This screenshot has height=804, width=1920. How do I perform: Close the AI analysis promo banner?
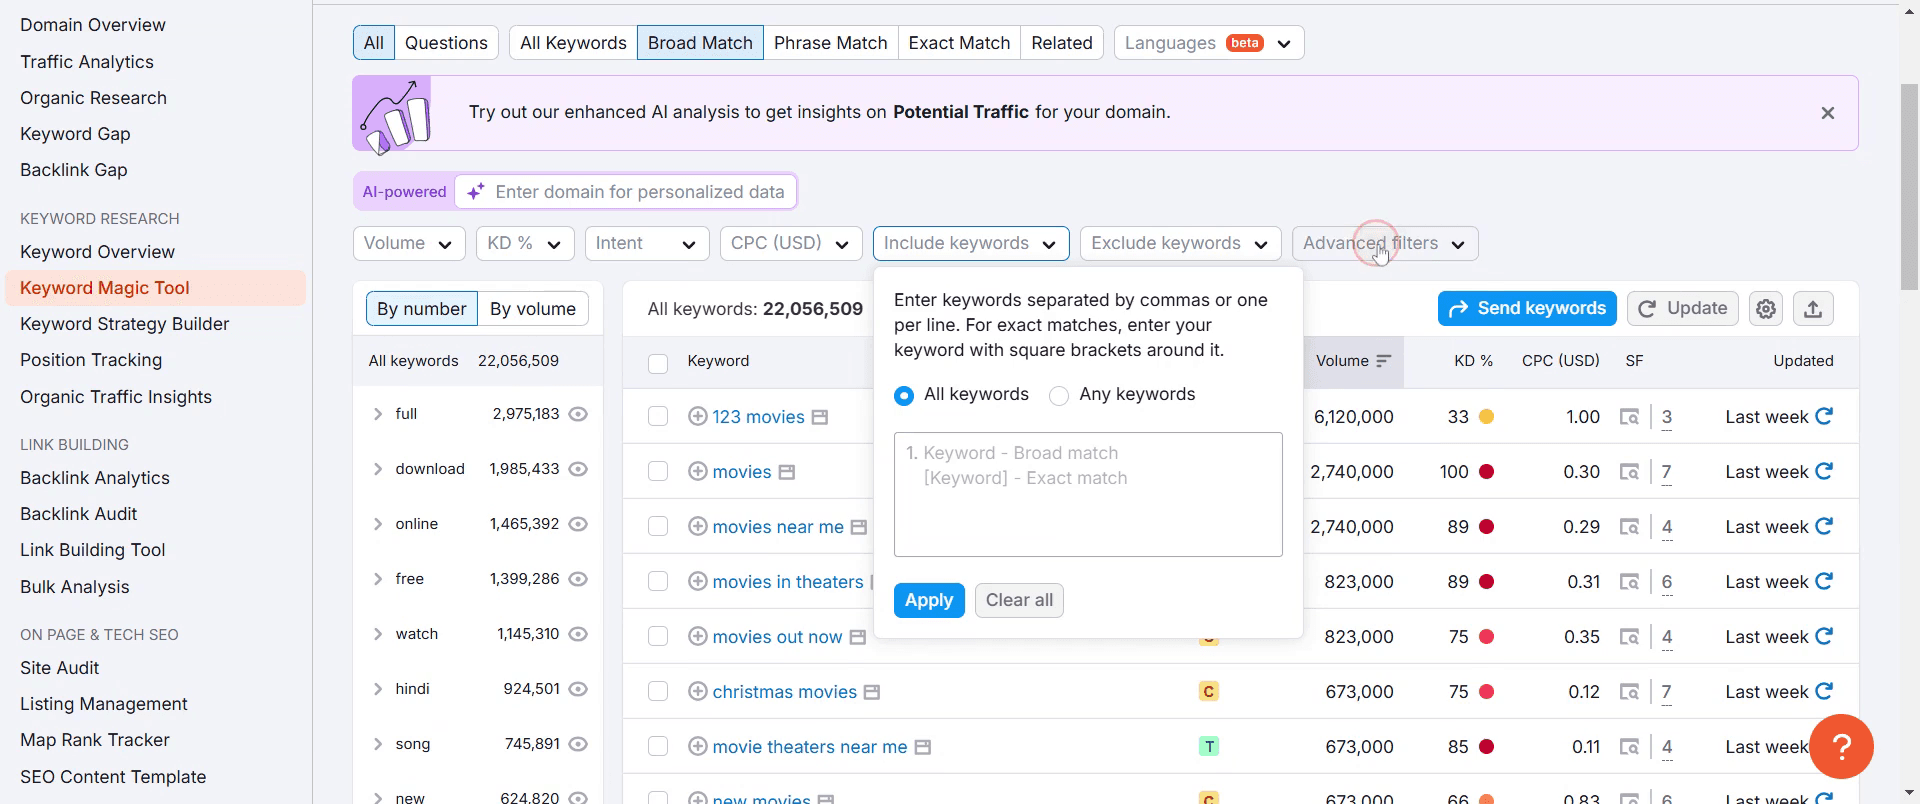click(1827, 113)
